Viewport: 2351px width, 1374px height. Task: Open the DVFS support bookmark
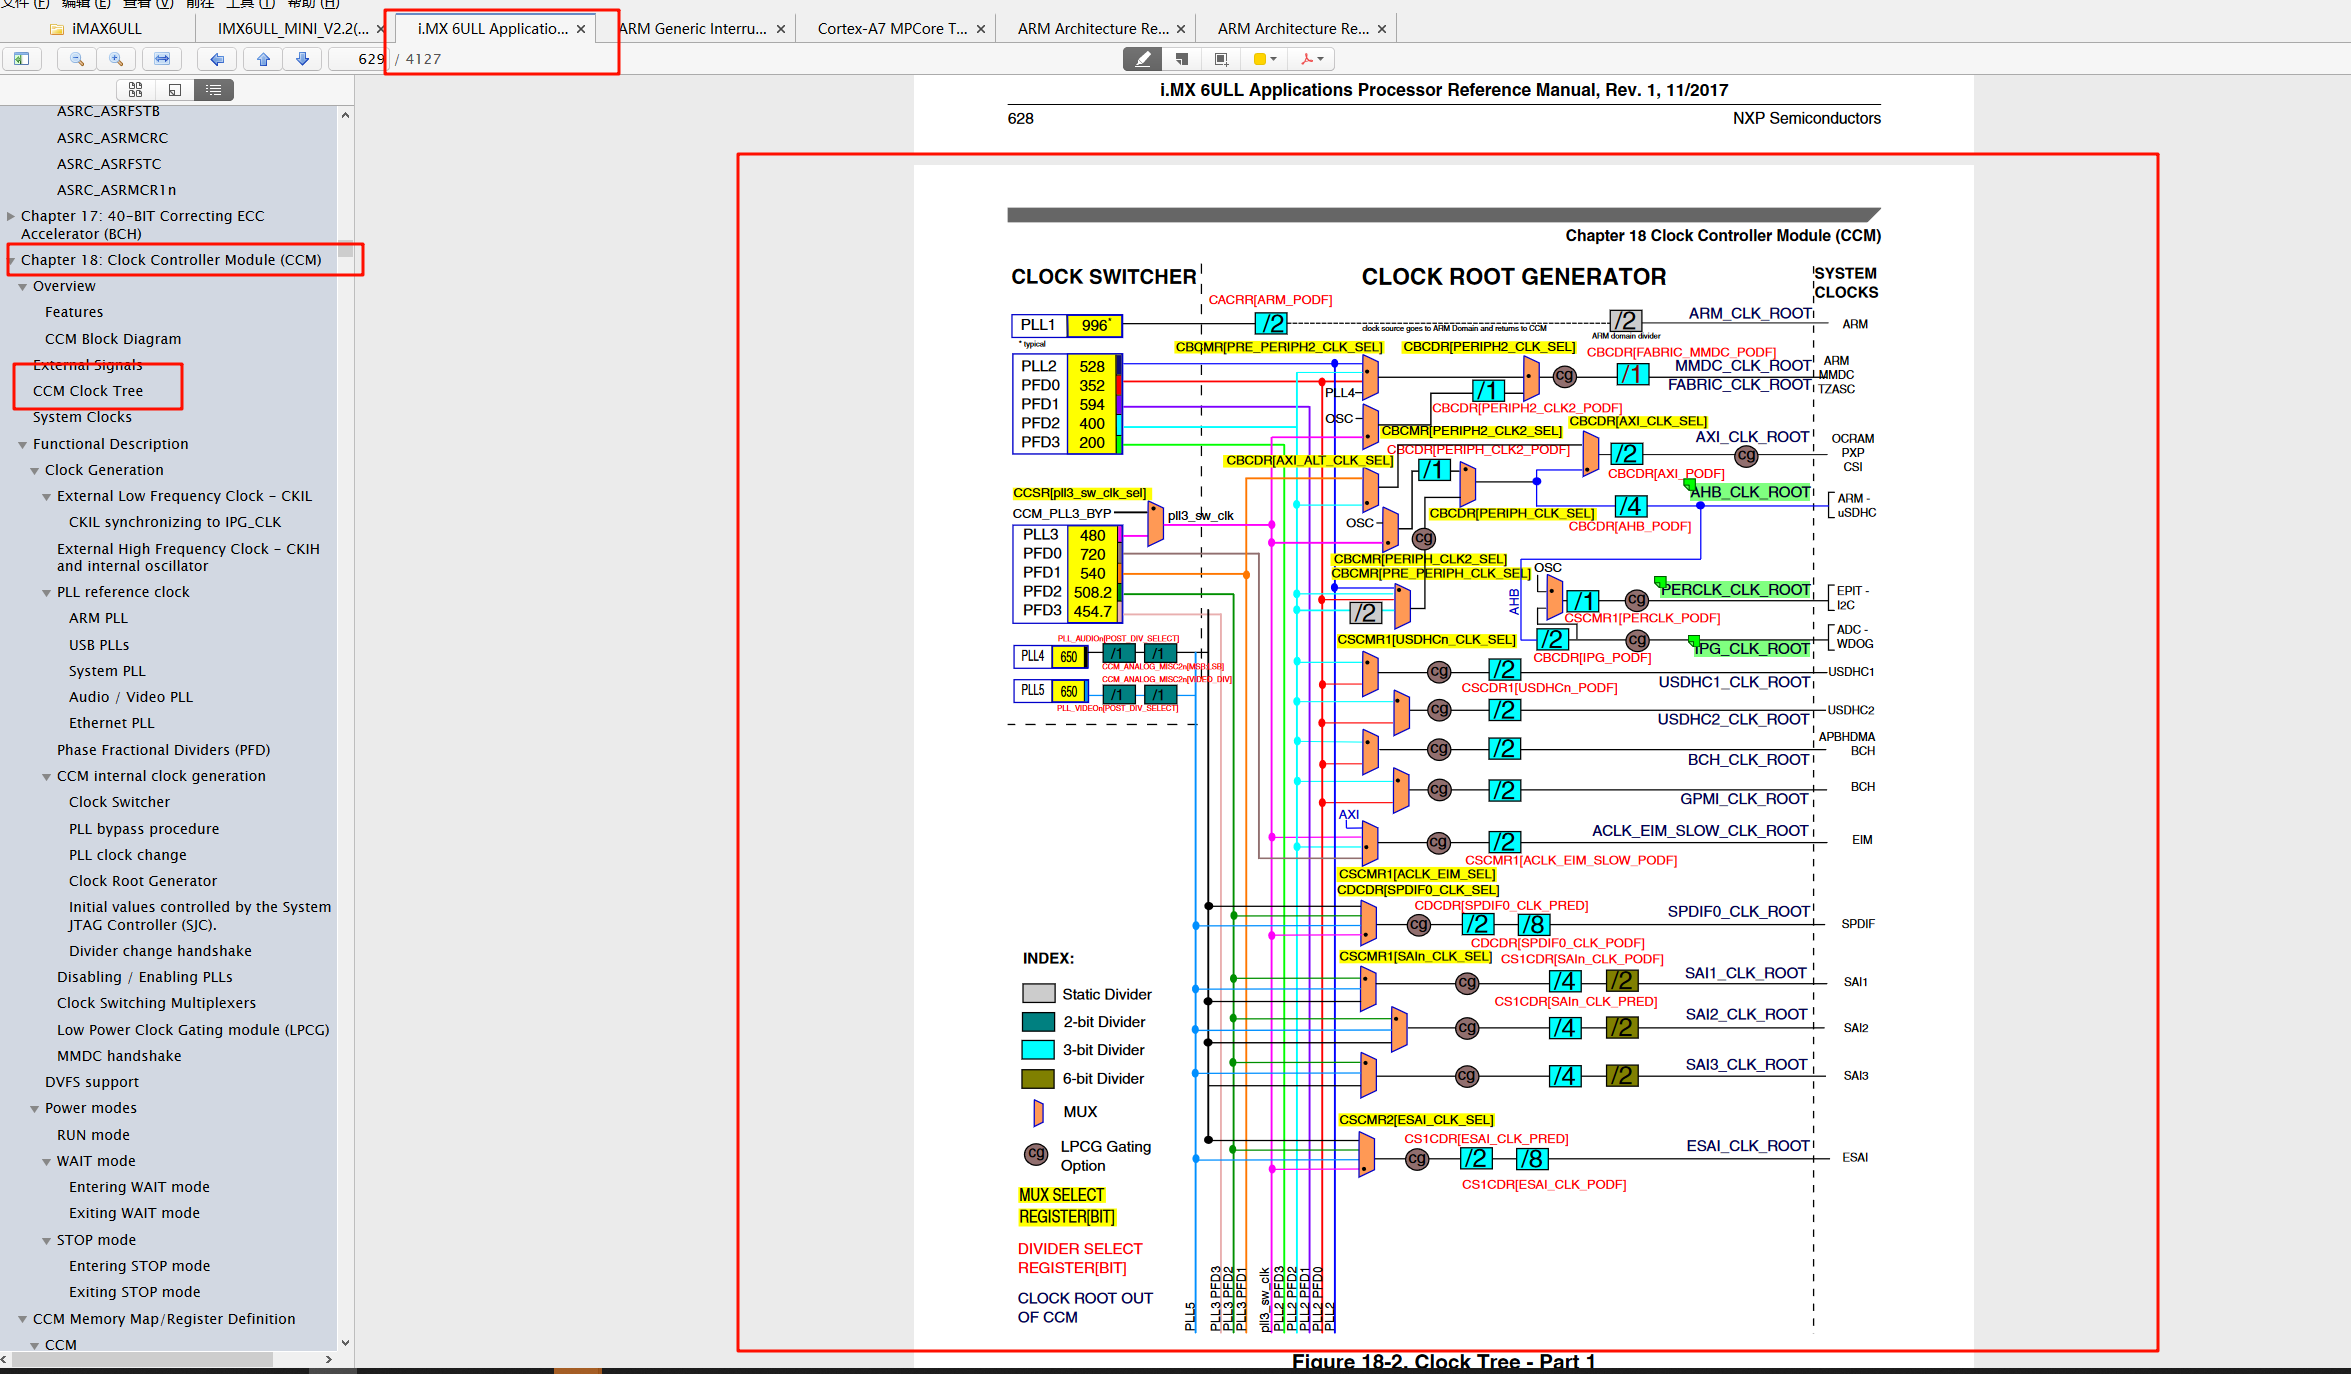point(92,1082)
